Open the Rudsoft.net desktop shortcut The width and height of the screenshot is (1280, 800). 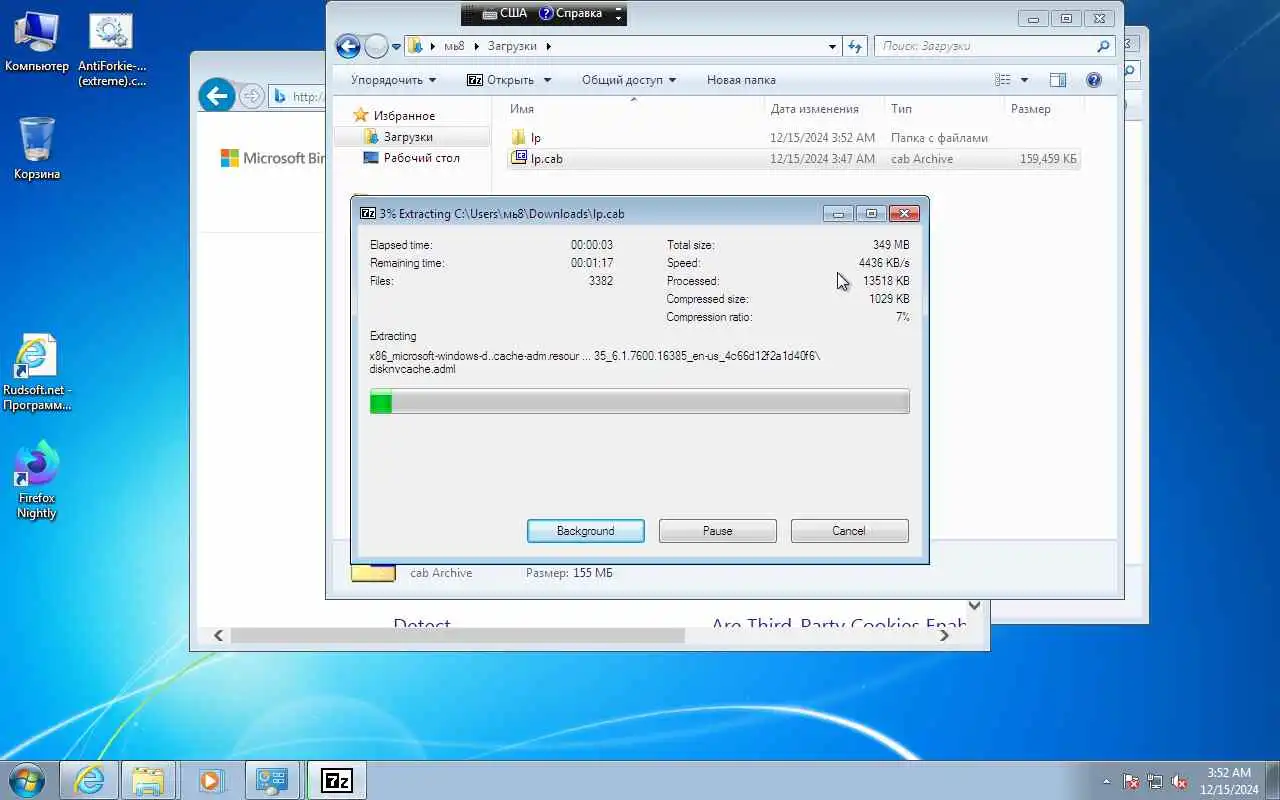click(x=37, y=372)
